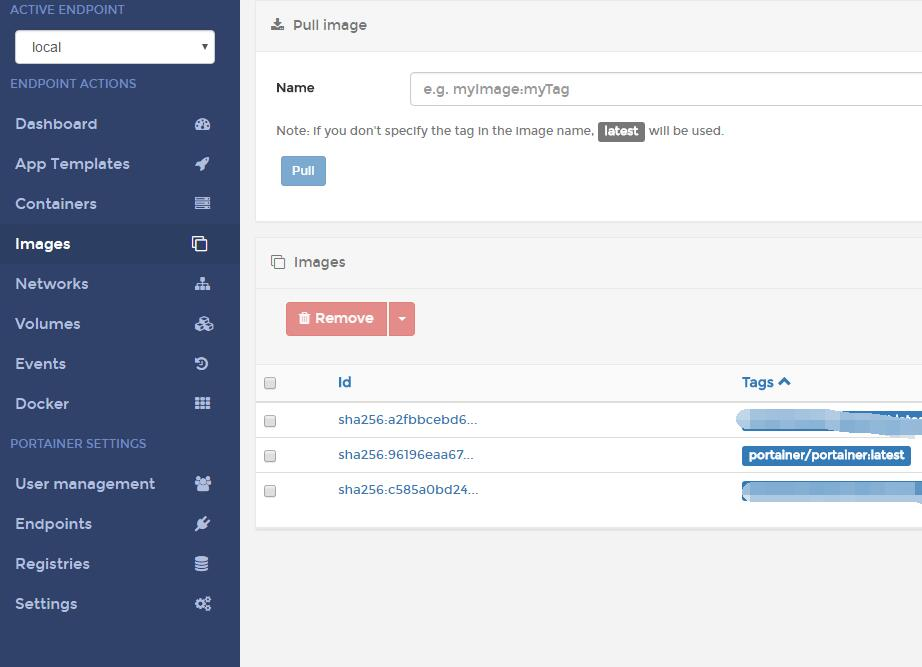Select the portainer/portainer:latest image row checkbox
Viewport: 922px width, 667px height.
pyautogui.click(x=270, y=456)
